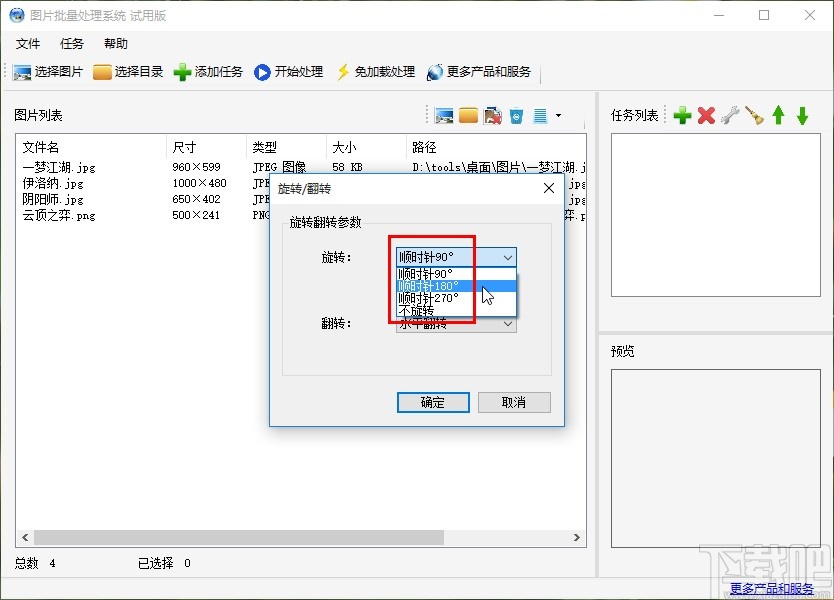Click the green plus icon in 任务列表
834x600 pixels.
[682, 114]
